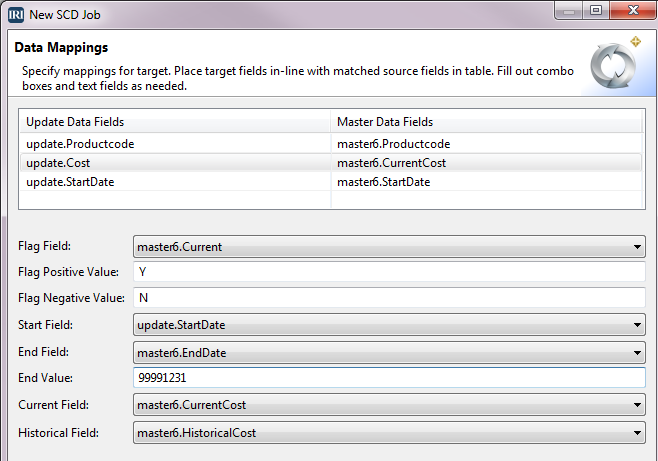Select the update.Cost cell

(x=175, y=163)
